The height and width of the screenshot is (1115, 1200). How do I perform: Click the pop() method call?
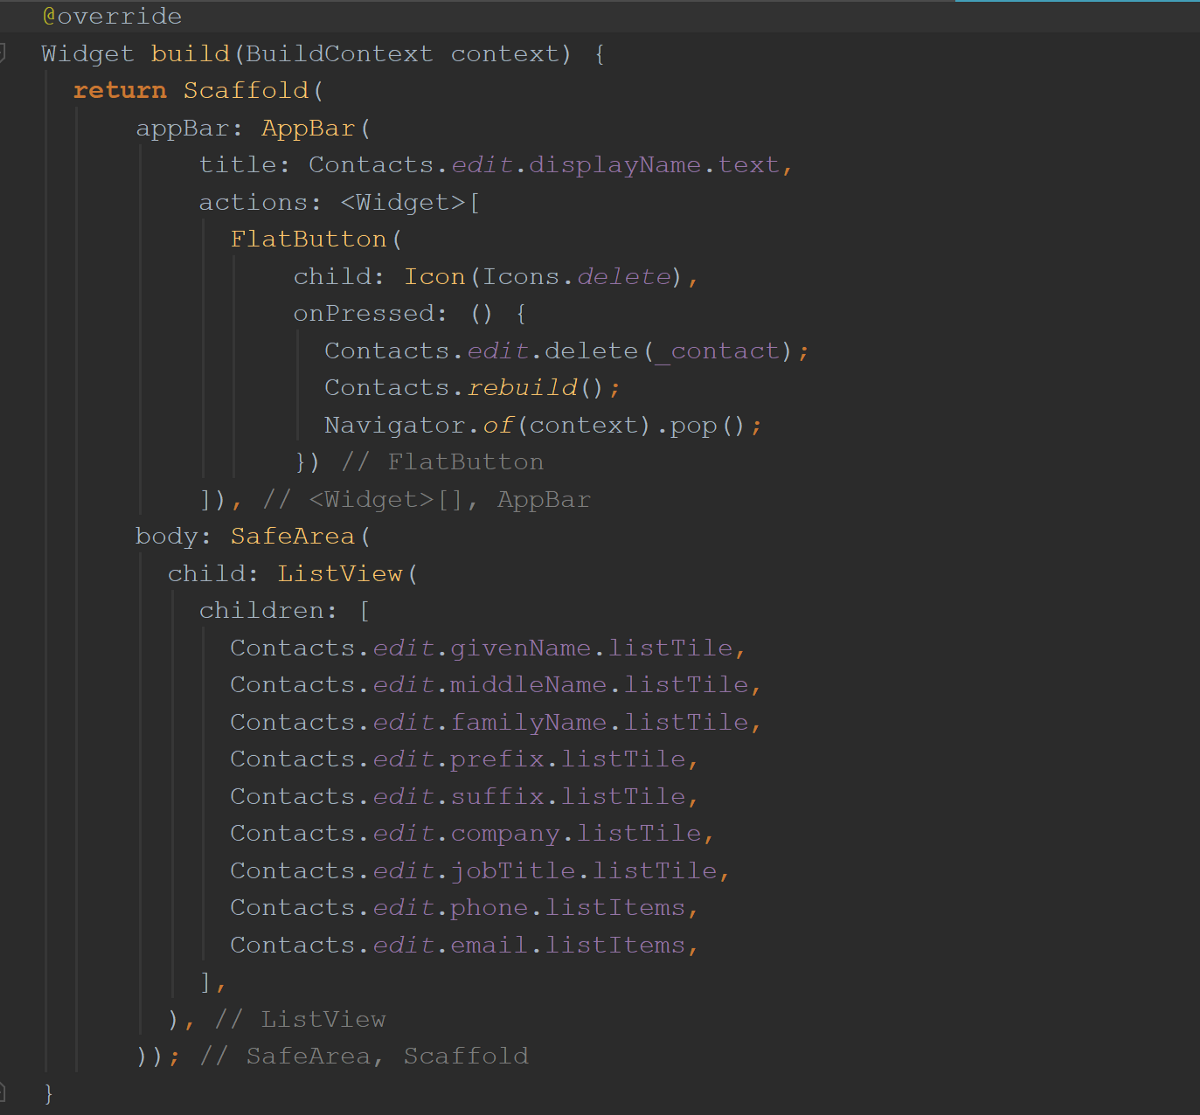(708, 425)
